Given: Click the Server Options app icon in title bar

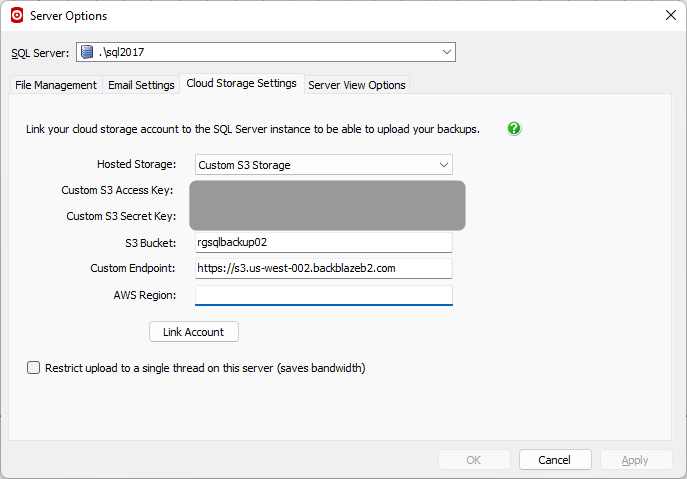Looking at the screenshot, I should coord(17,16).
